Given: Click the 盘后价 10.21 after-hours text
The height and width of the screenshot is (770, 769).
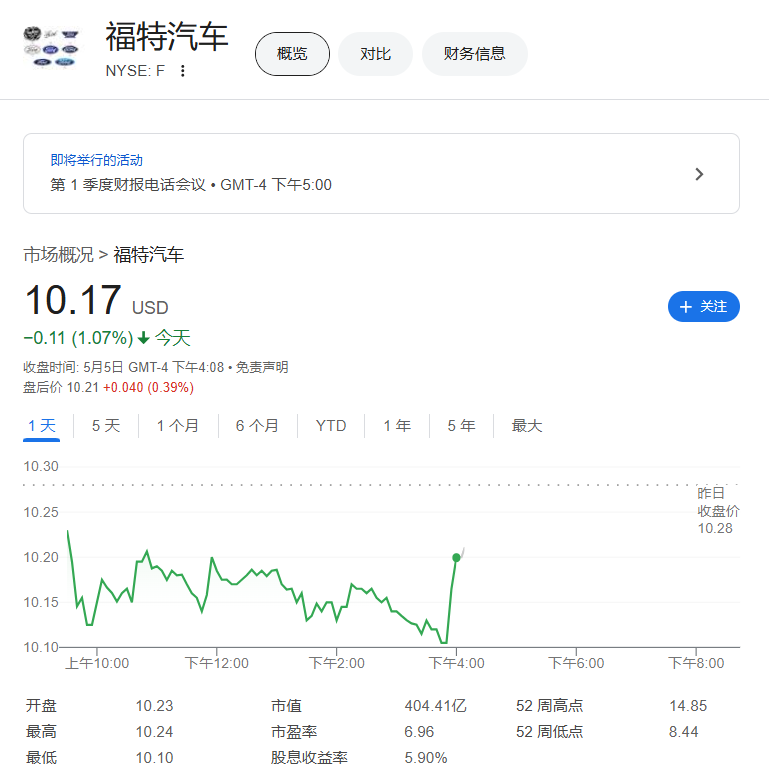Looking at the screenshot, I should click(61, 387).
